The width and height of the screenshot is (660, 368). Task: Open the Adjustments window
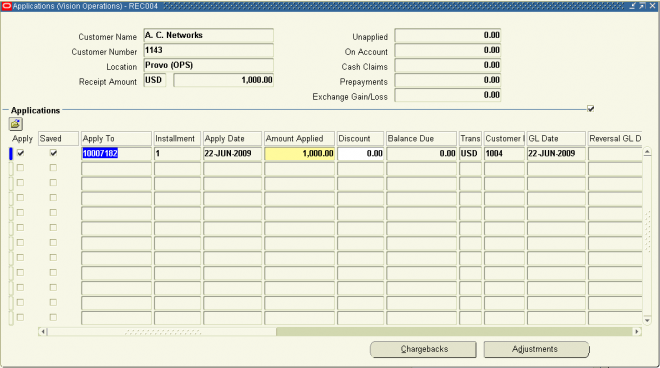[x=536, y=349]
